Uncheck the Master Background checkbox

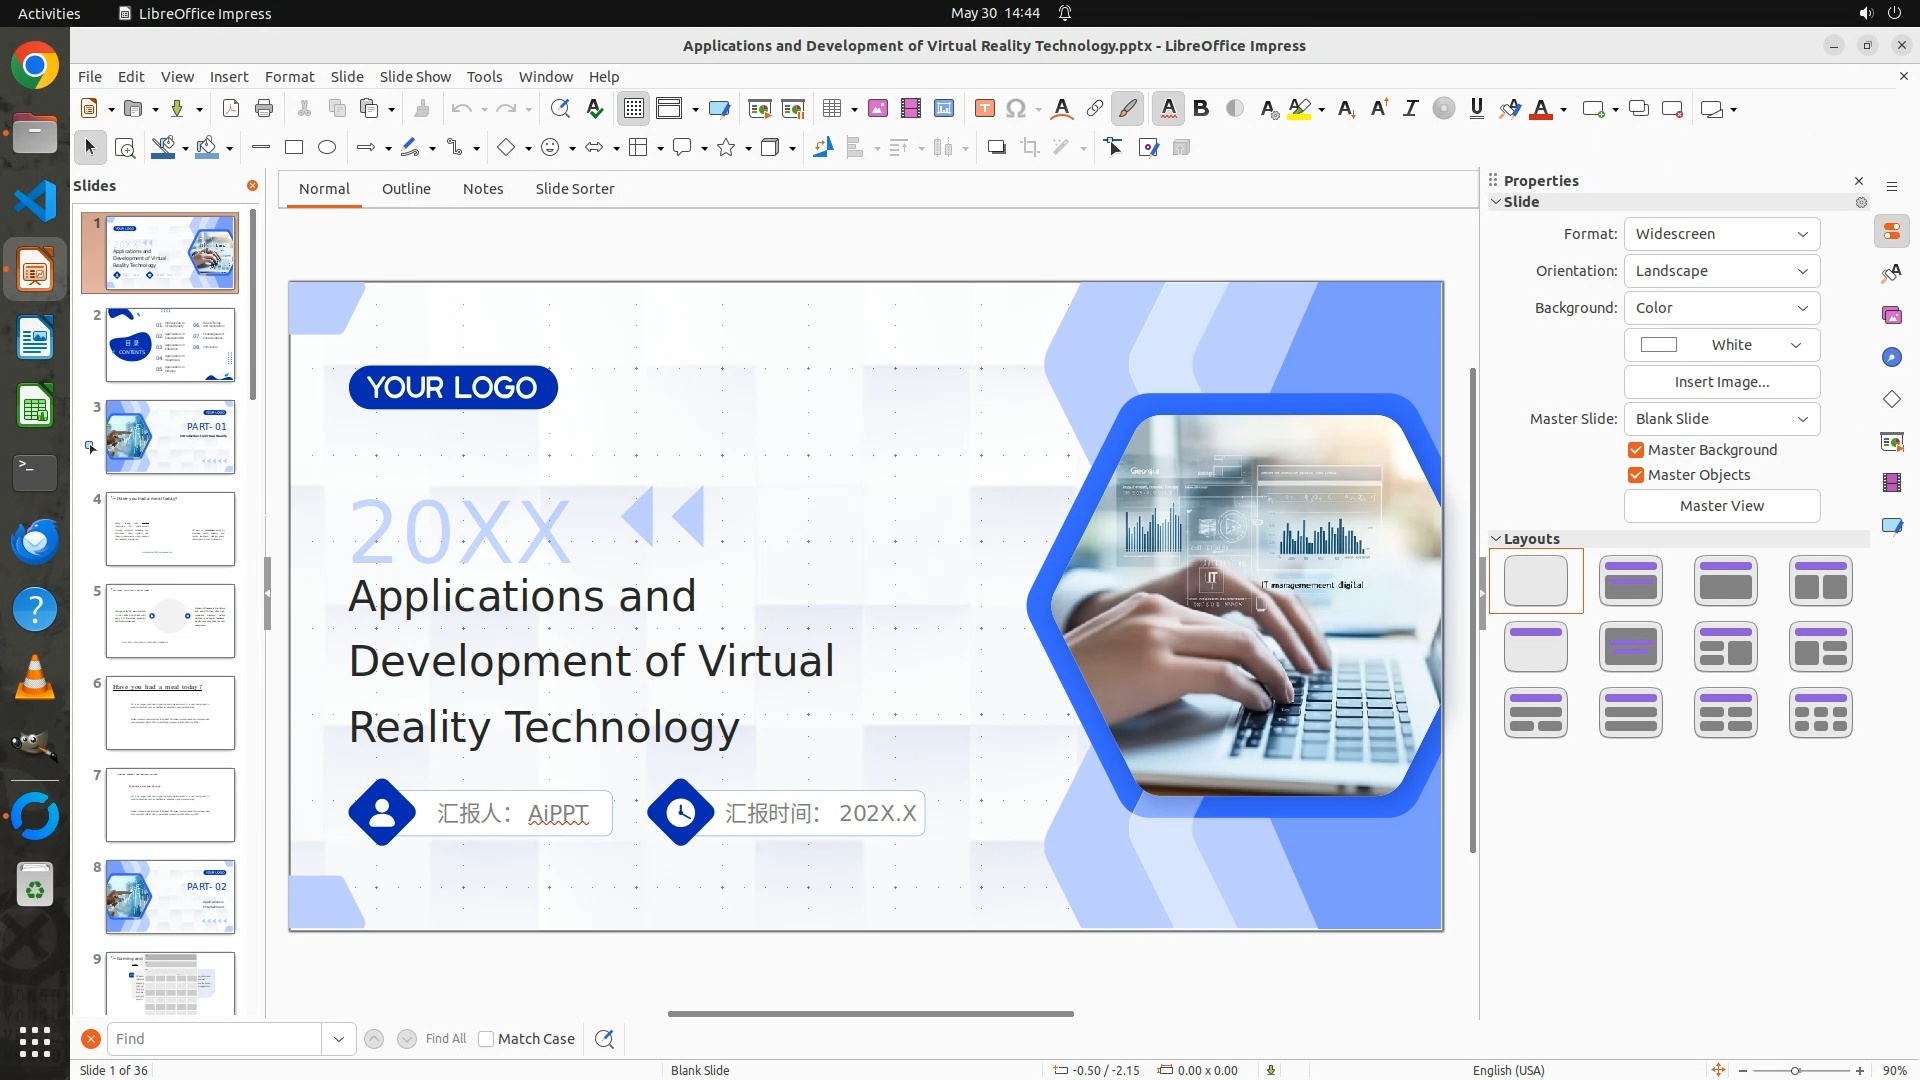point(1636,450)
